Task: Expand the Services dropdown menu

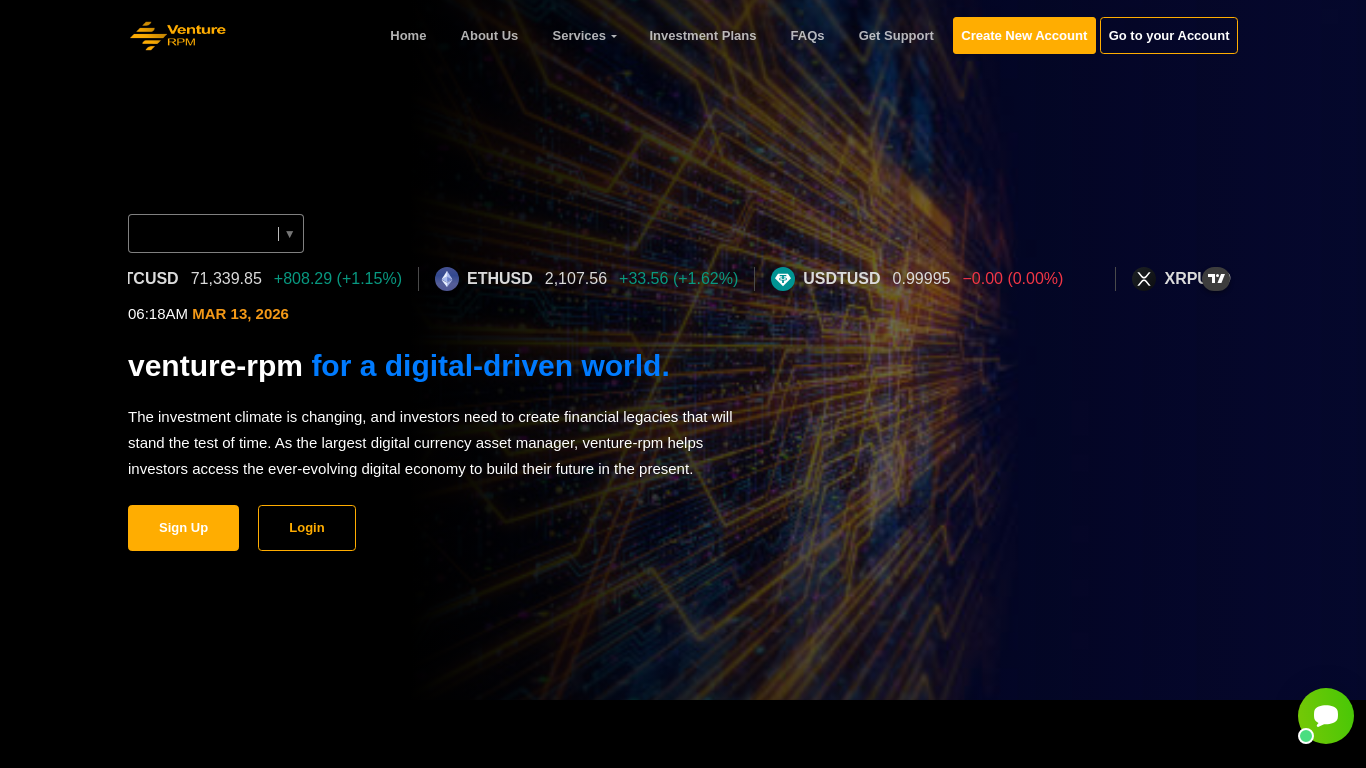Action: click(585, 35)
